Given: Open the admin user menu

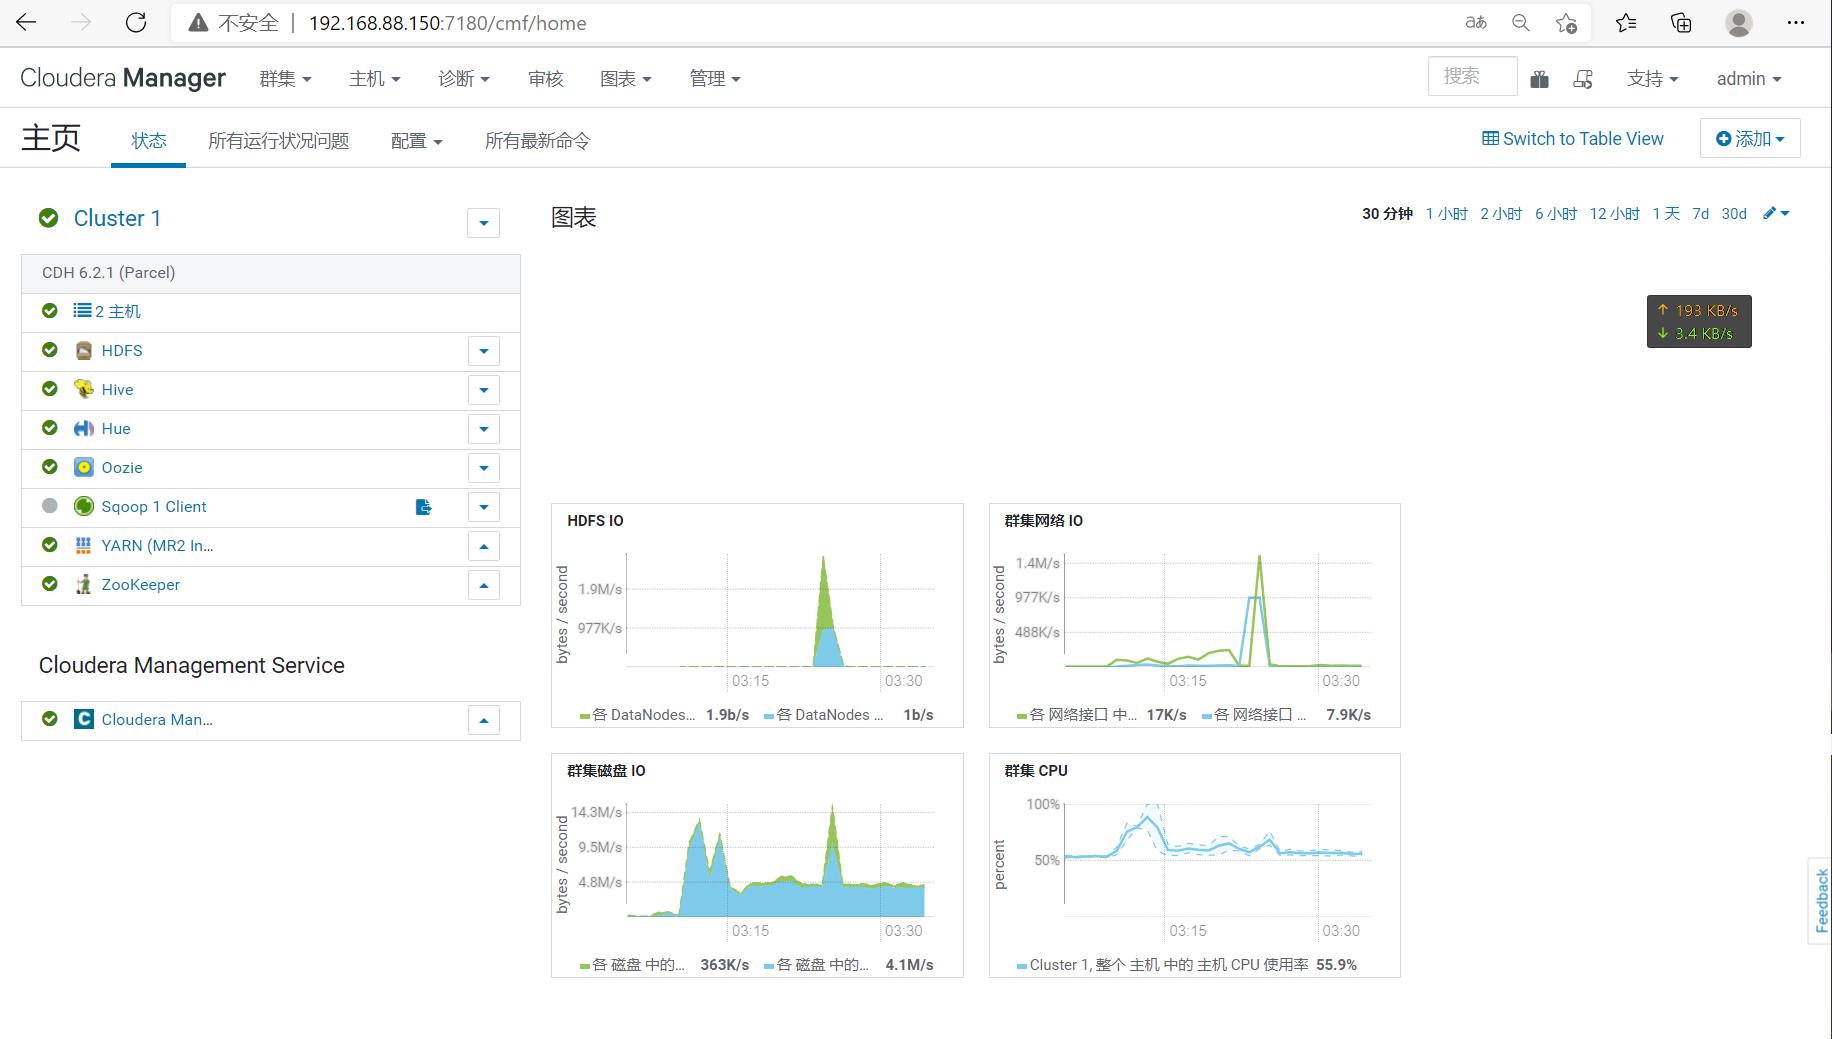Looking at the screenshot, I should coord(1749,78).
